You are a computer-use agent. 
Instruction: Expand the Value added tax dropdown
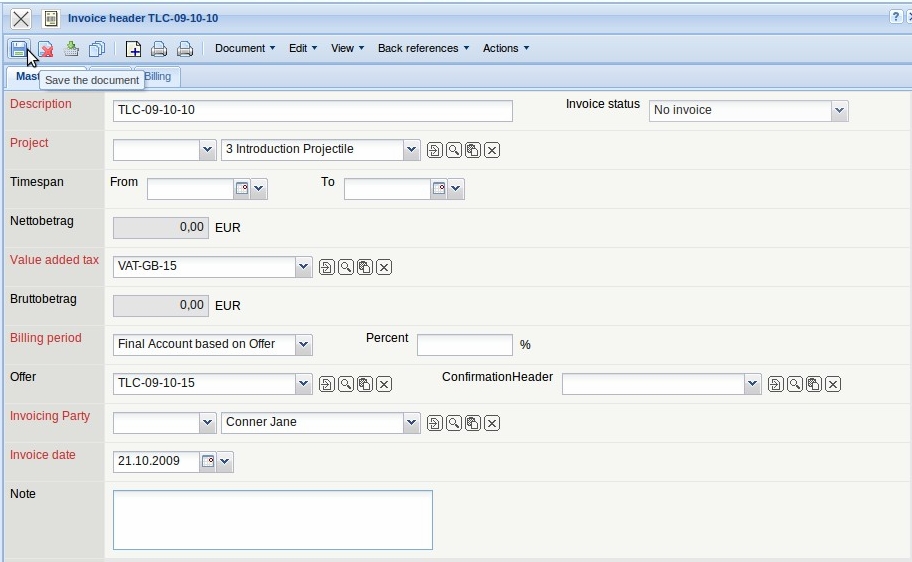(x=304, y=267)
